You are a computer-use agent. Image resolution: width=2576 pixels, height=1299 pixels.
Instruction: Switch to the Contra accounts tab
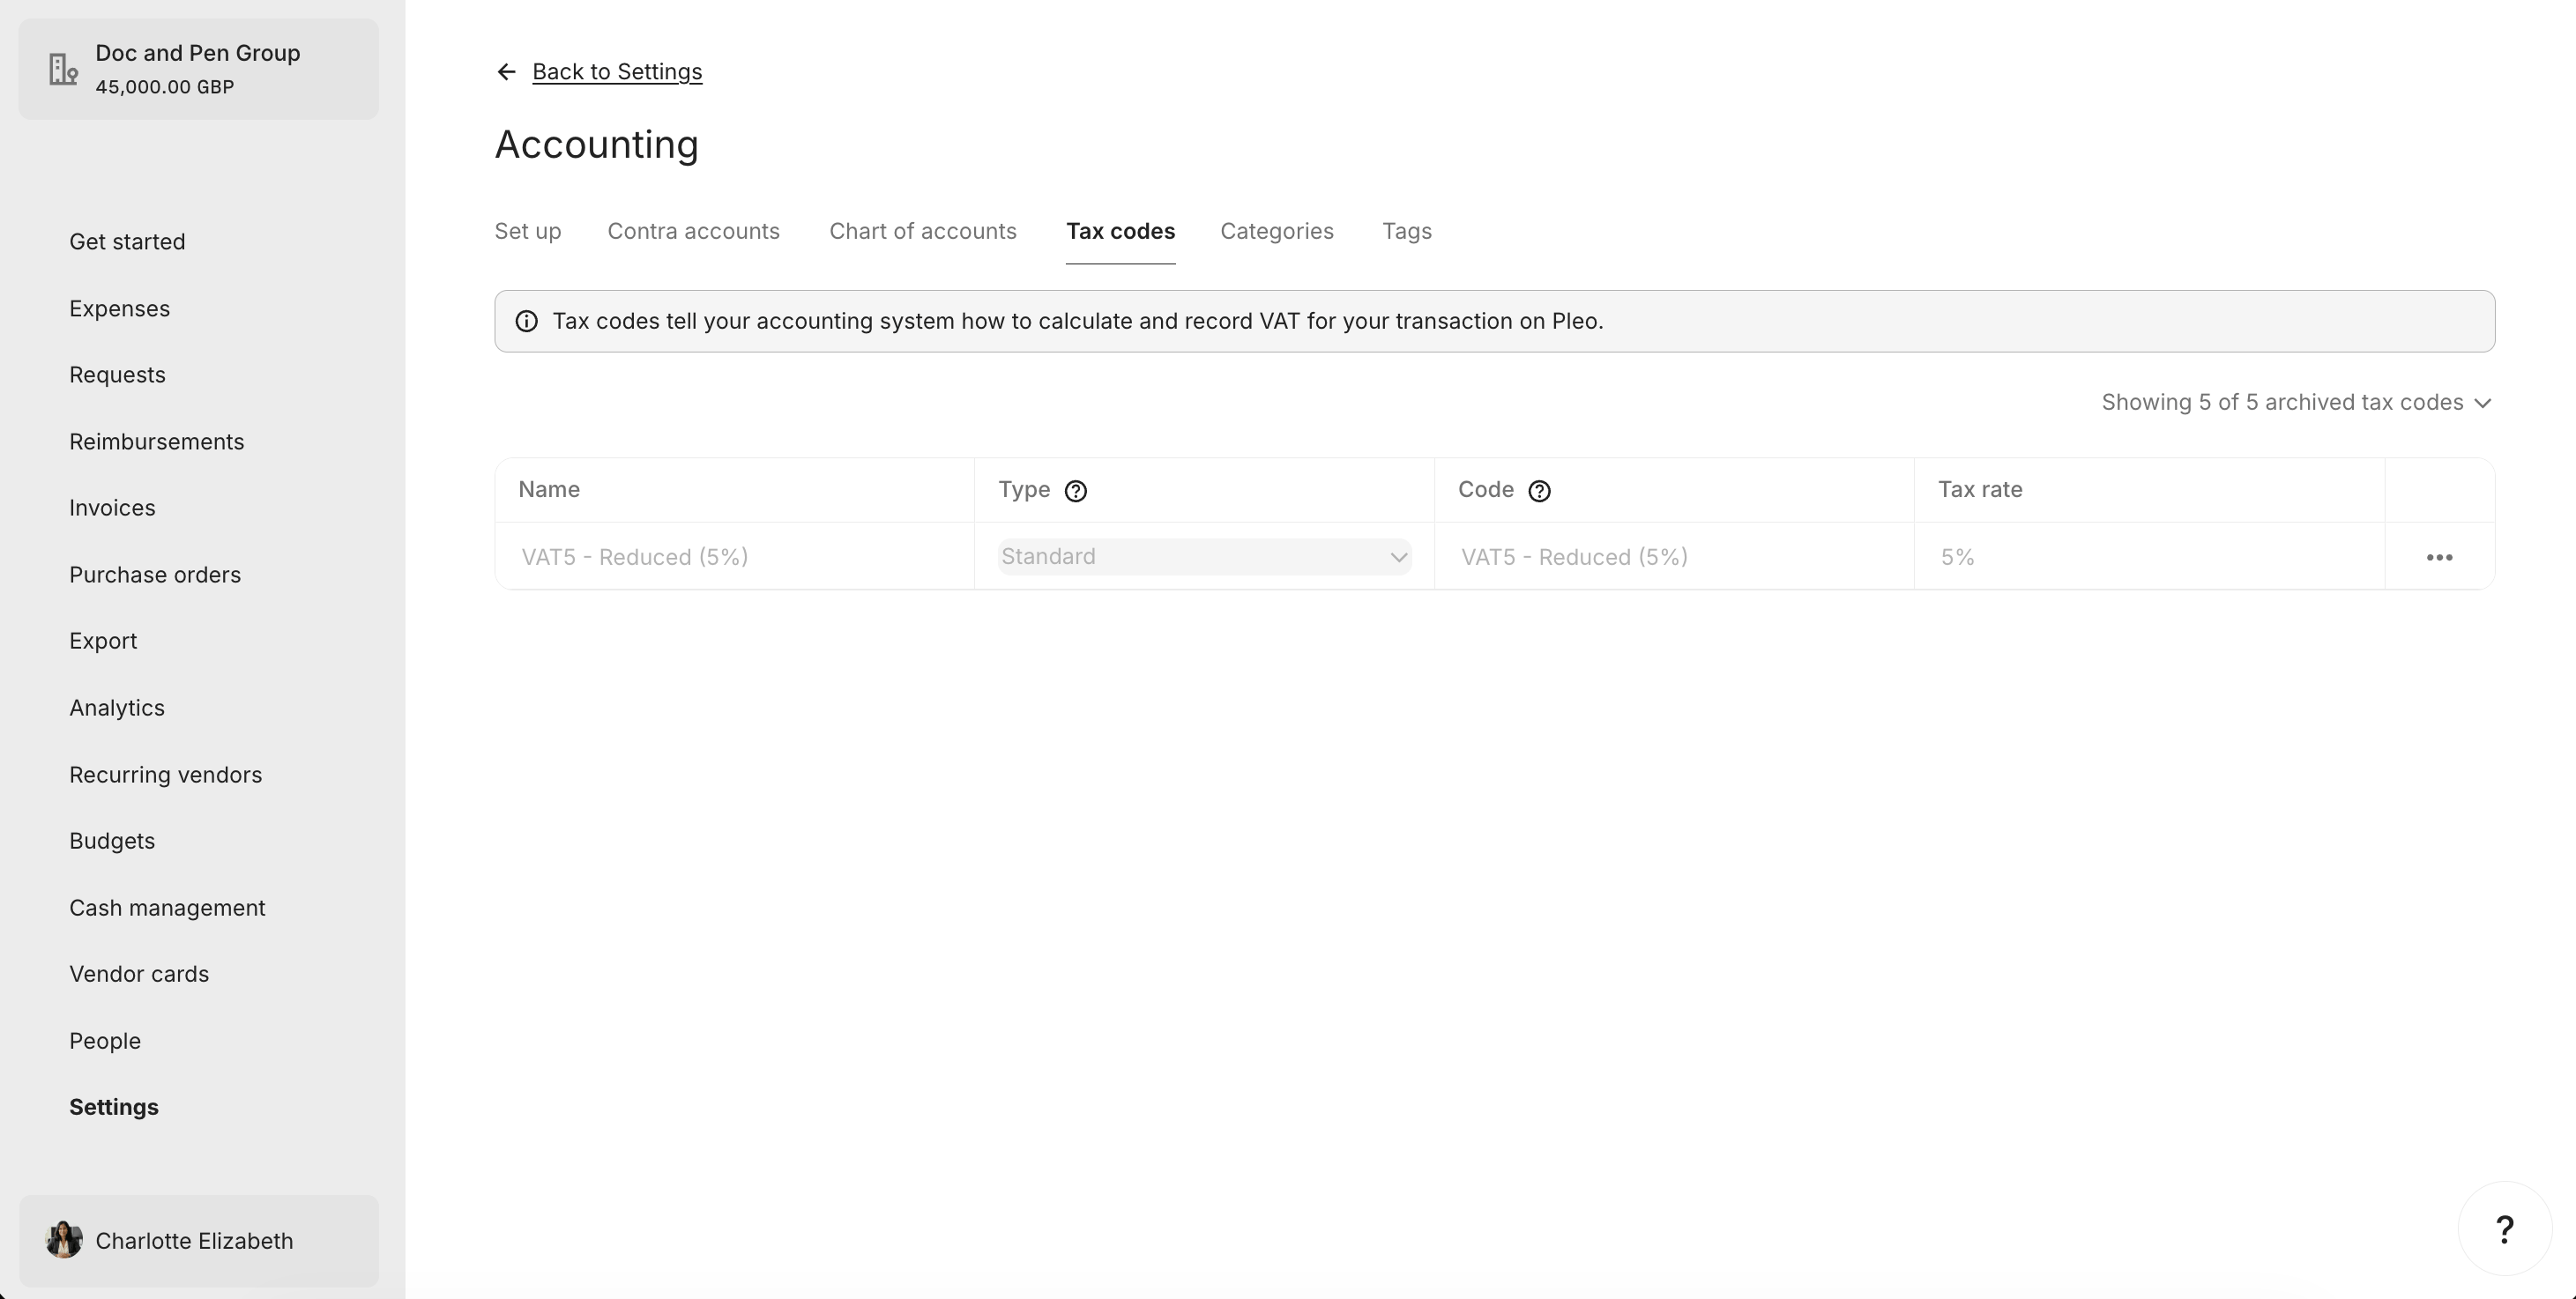[693, 231]
